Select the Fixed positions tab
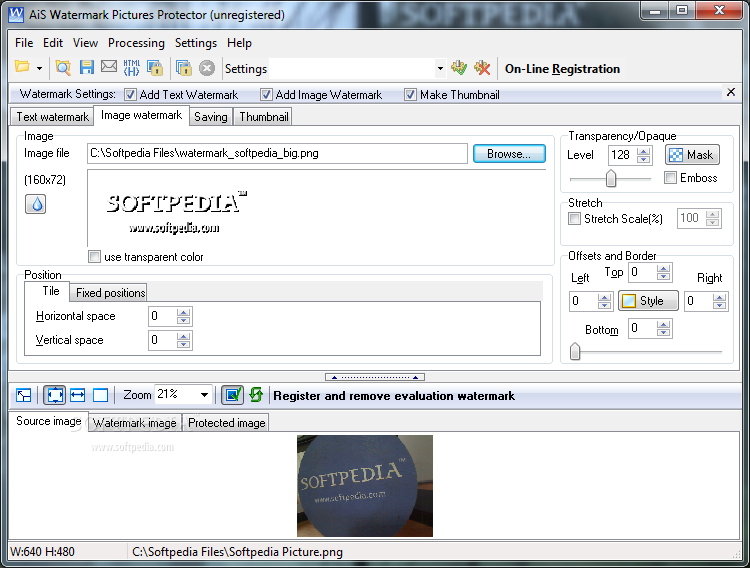 [110, 293]
